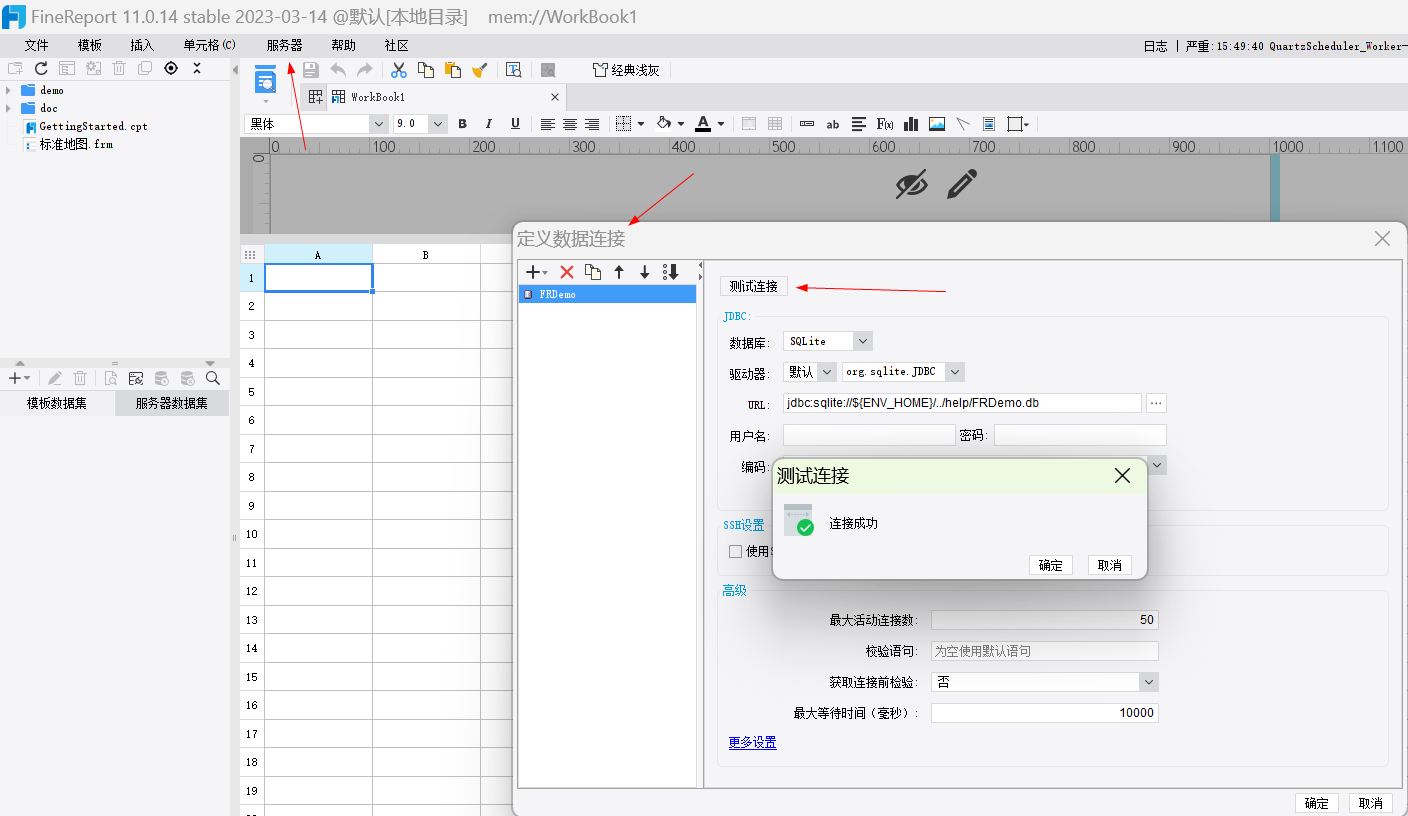Move selected connection up

[619, 272]
